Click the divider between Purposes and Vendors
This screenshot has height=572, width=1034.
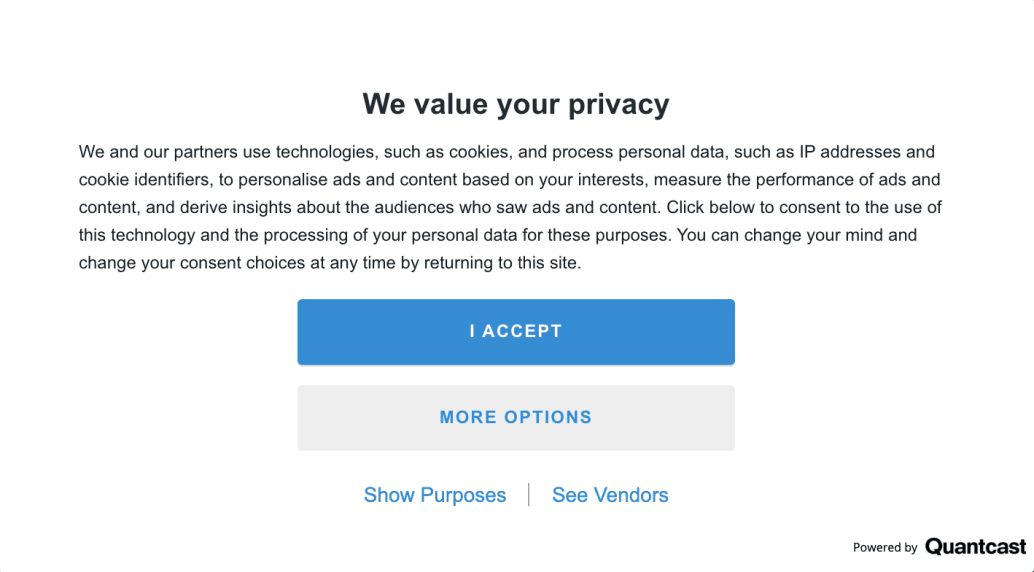tap(529, 495)
